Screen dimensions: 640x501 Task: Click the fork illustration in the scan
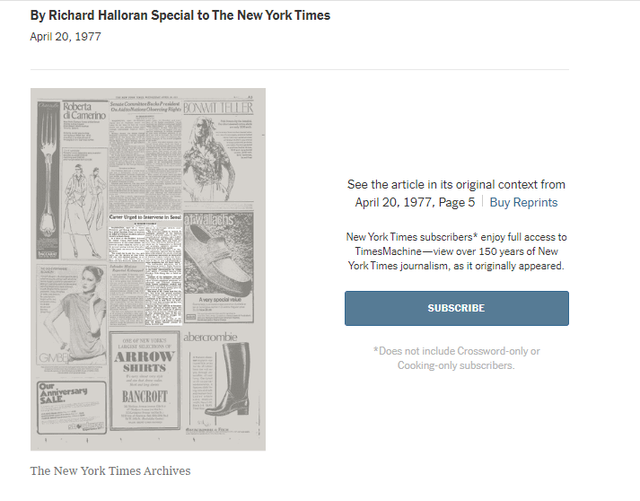(48, 180)
